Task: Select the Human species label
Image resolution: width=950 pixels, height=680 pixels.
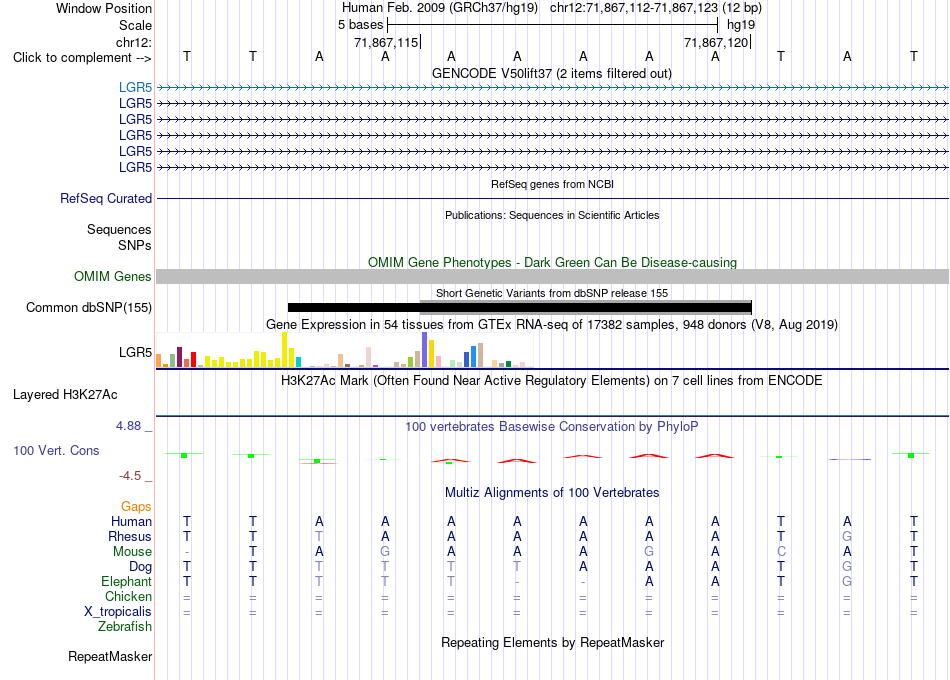Action: point(131,521)
